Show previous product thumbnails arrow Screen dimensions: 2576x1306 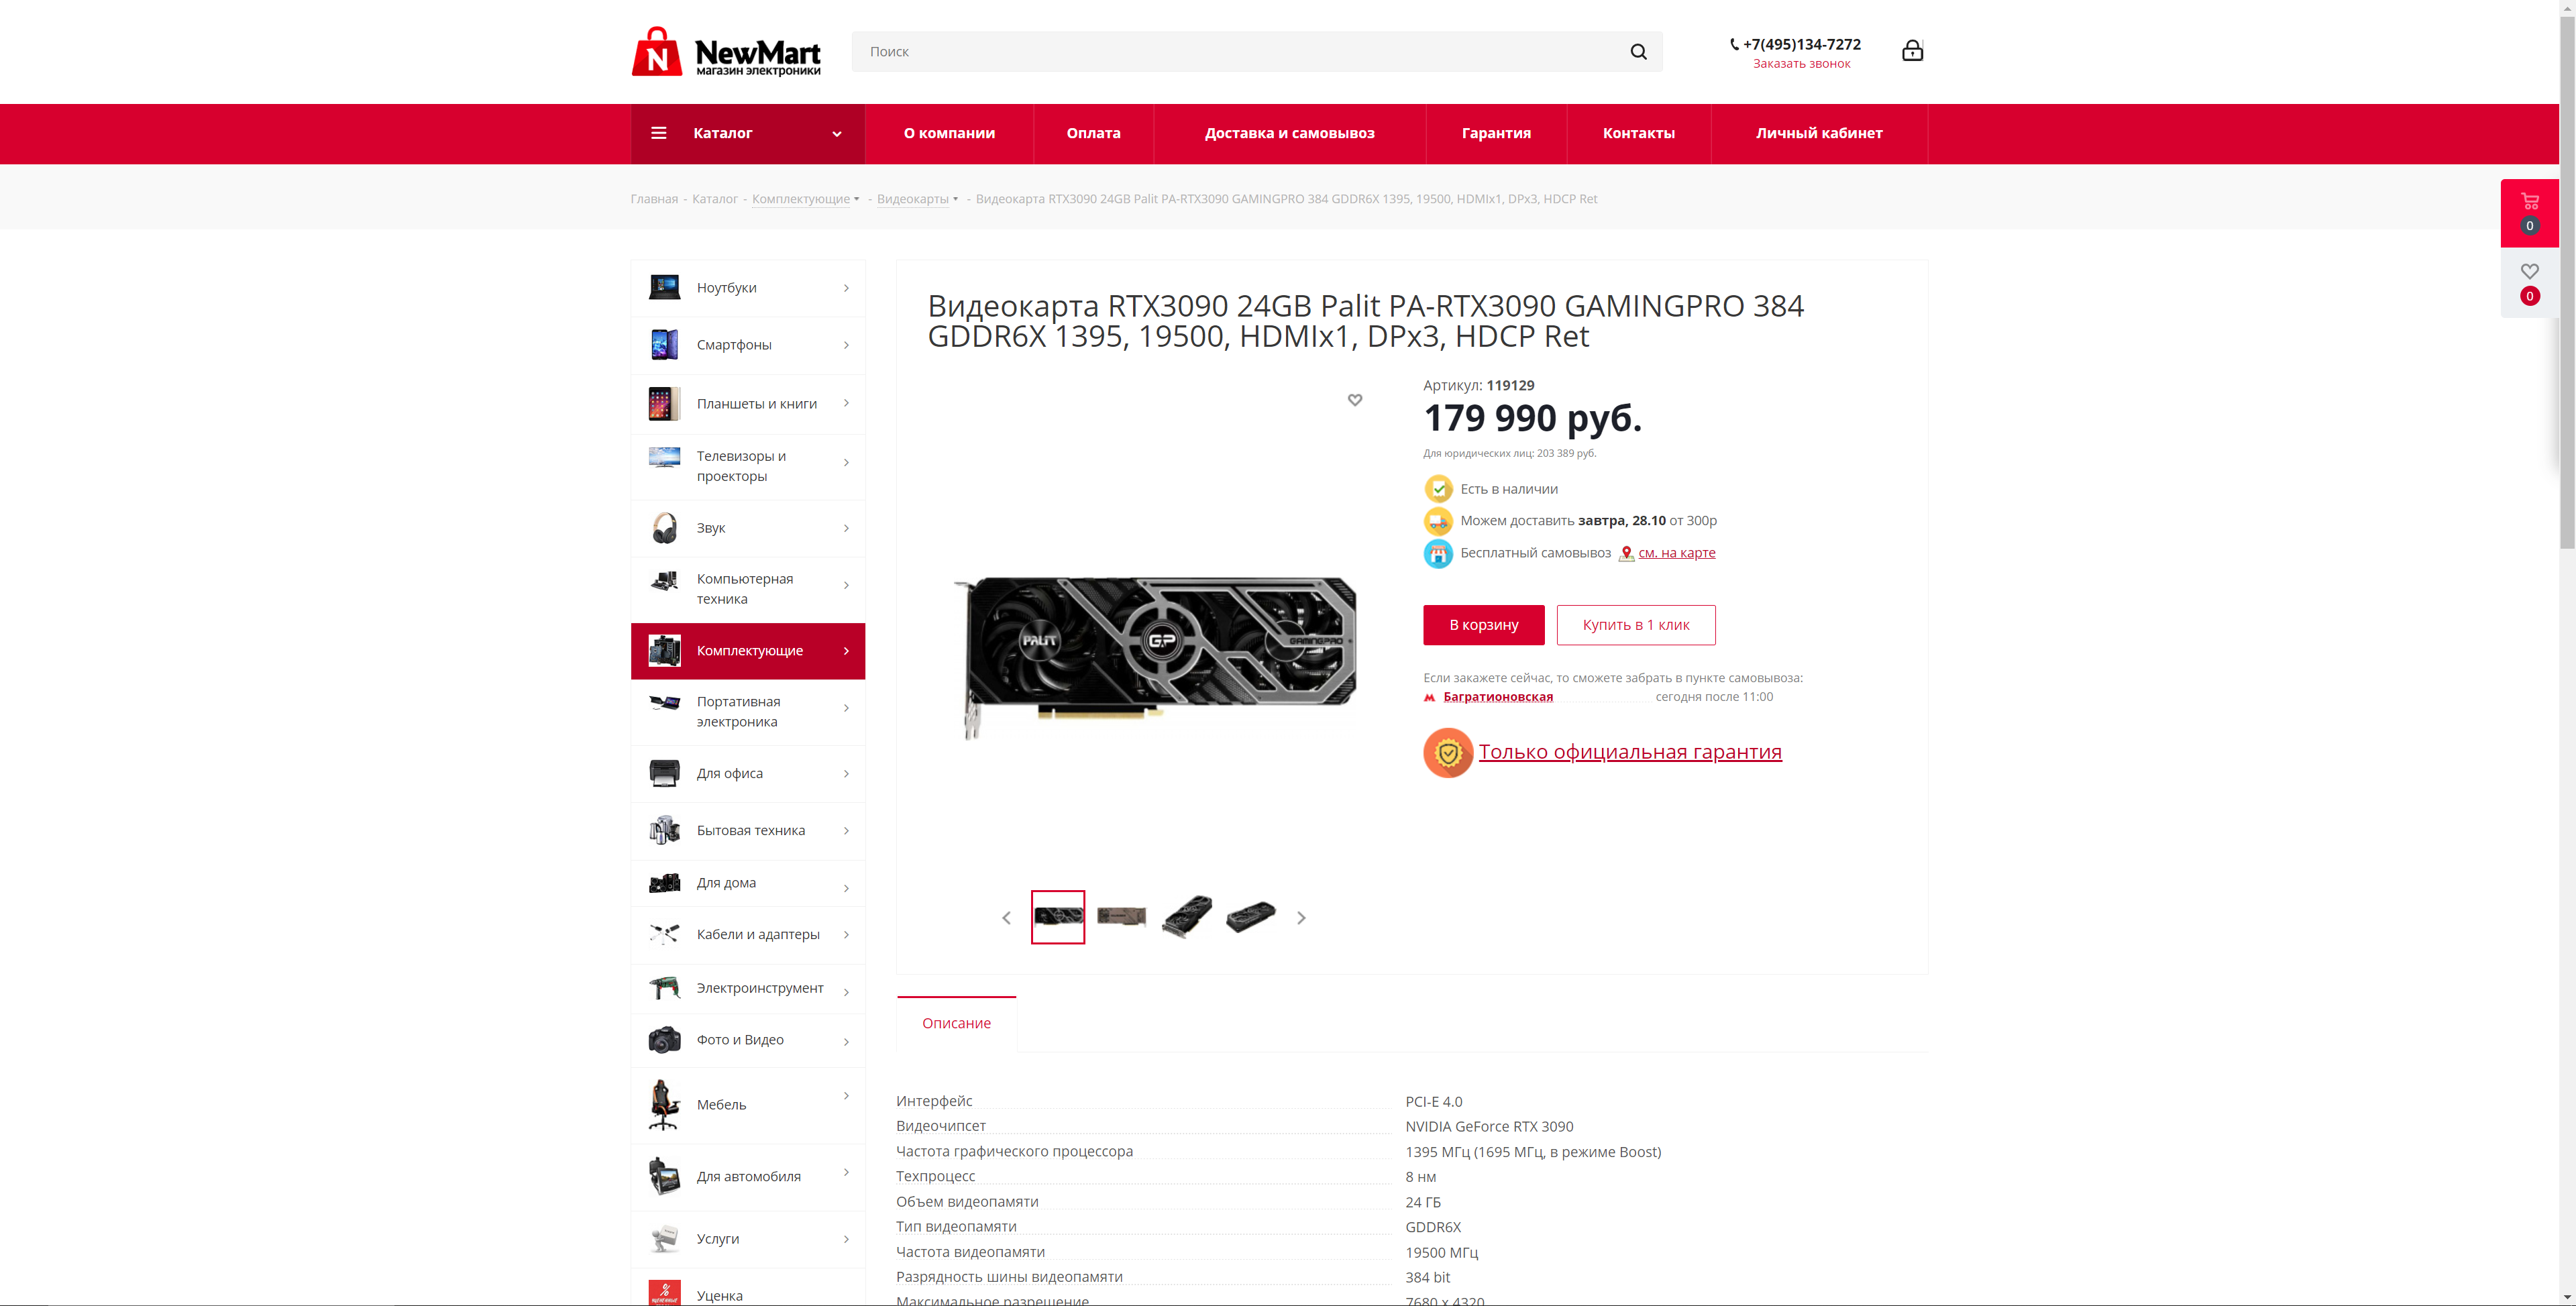tap(1006, 918)
